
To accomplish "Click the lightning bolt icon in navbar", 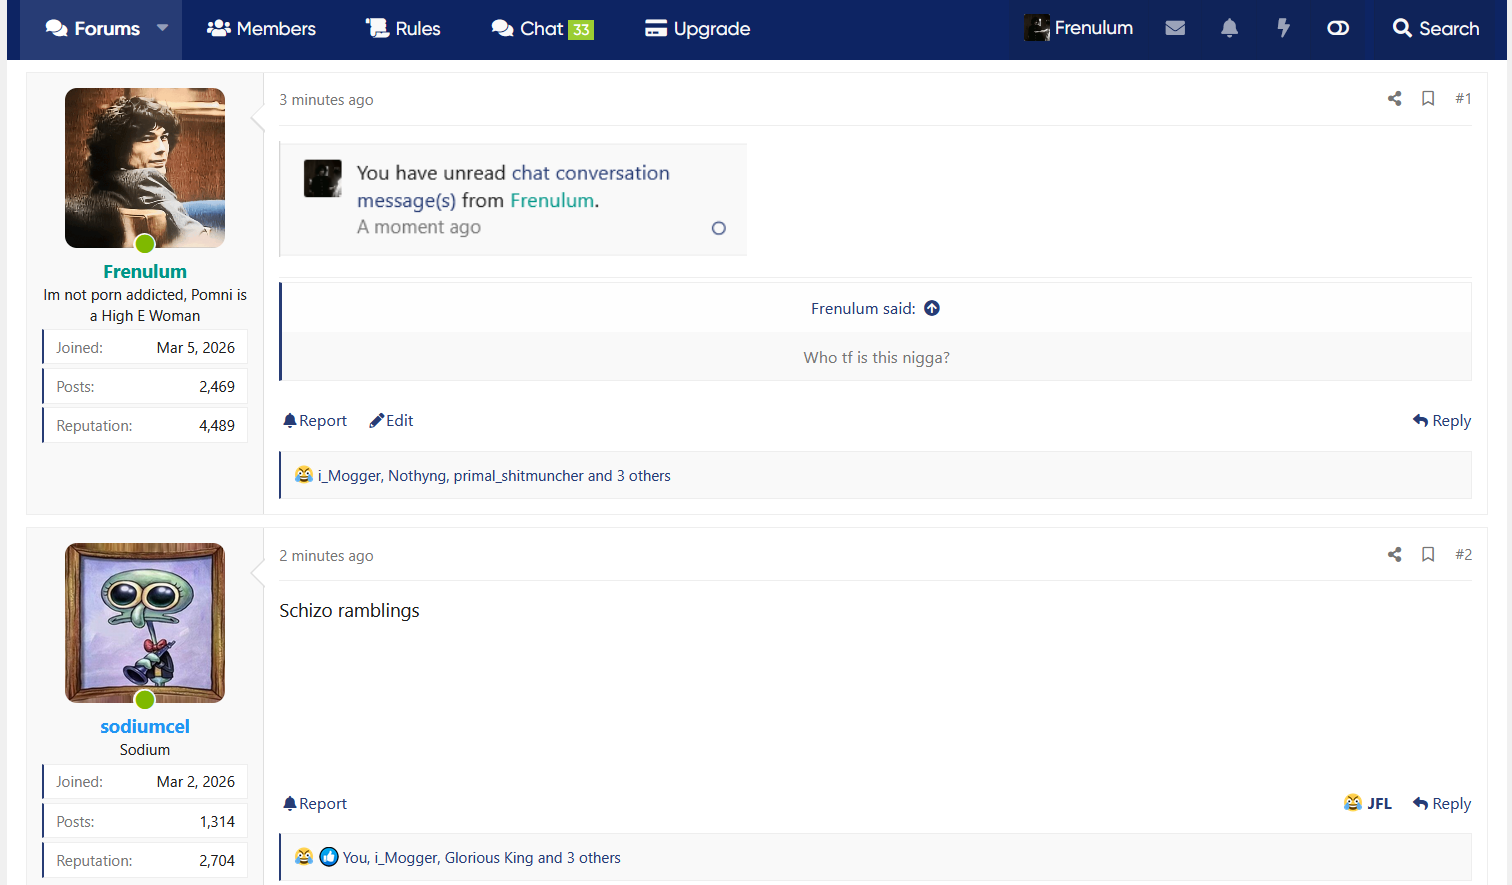I will (1283, 28).
